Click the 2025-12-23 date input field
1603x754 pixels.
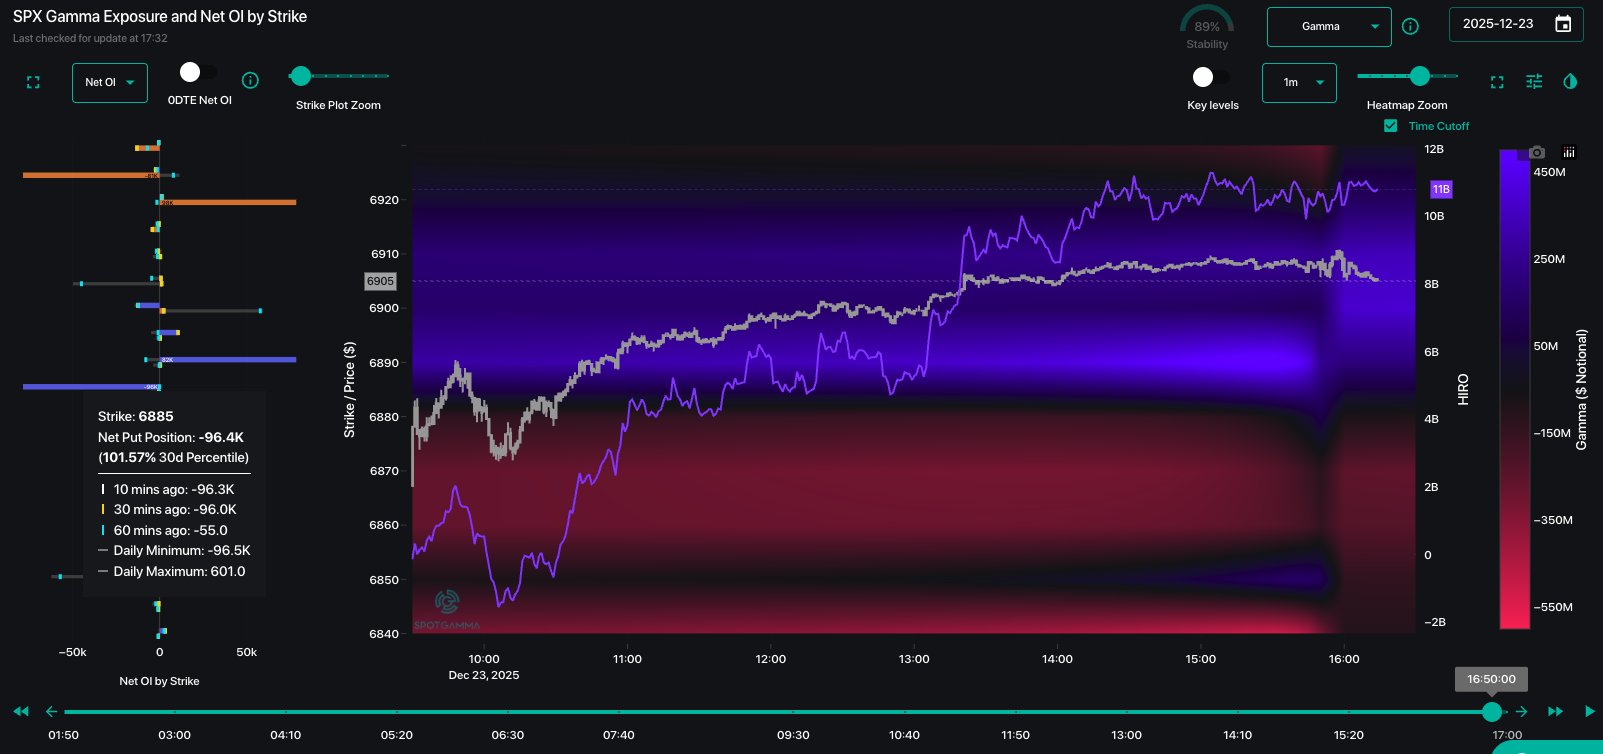click(x=1498, y=24)
